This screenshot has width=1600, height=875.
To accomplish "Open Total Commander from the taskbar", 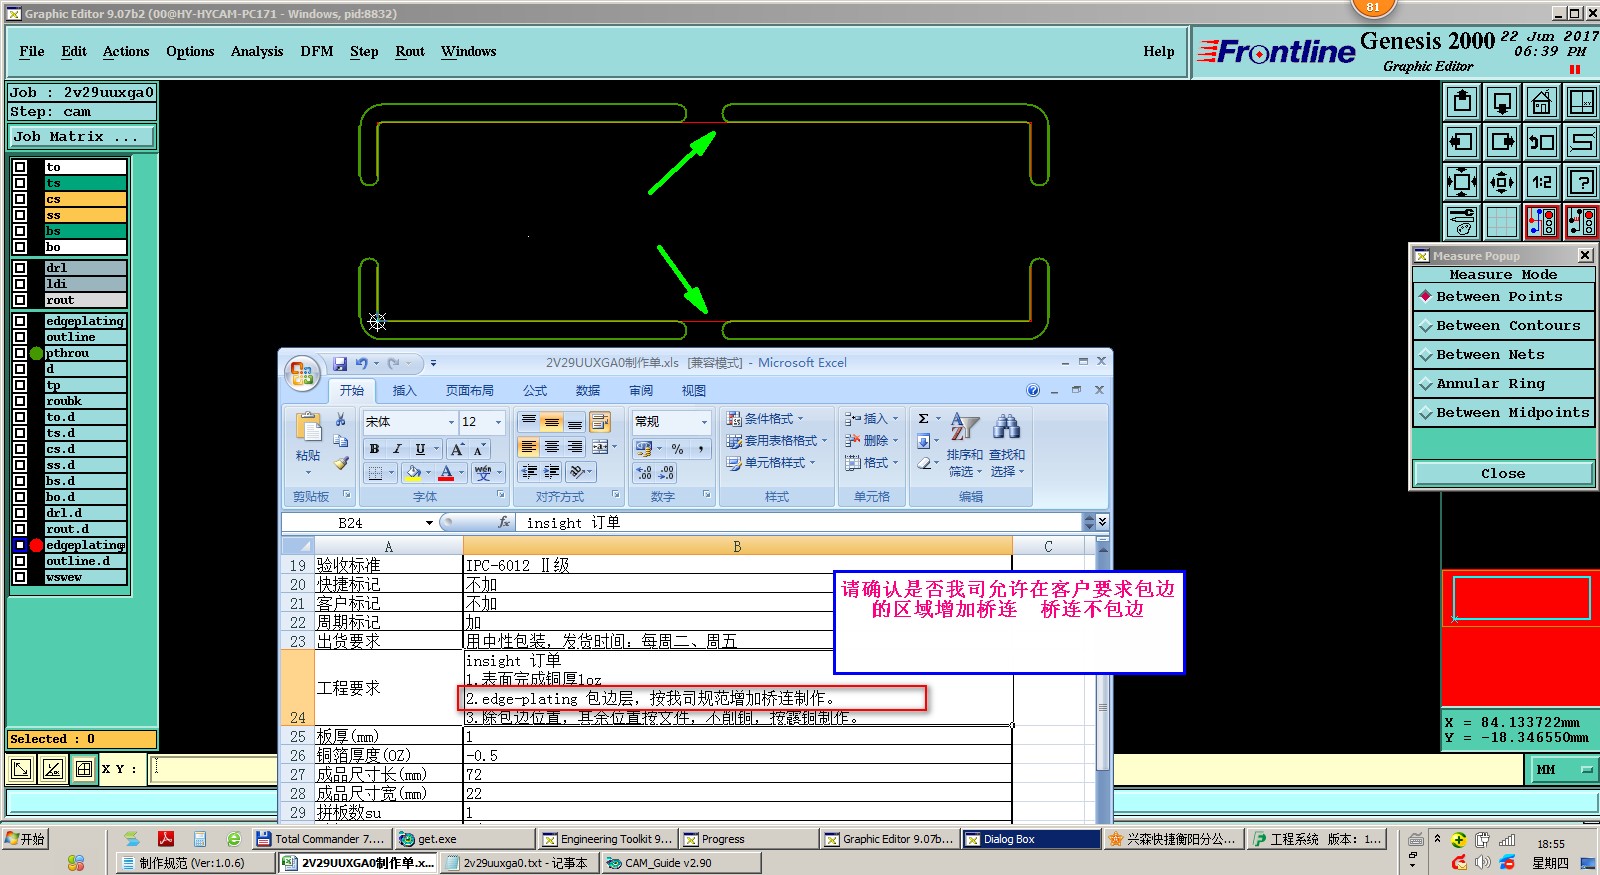I will (322, 839).
